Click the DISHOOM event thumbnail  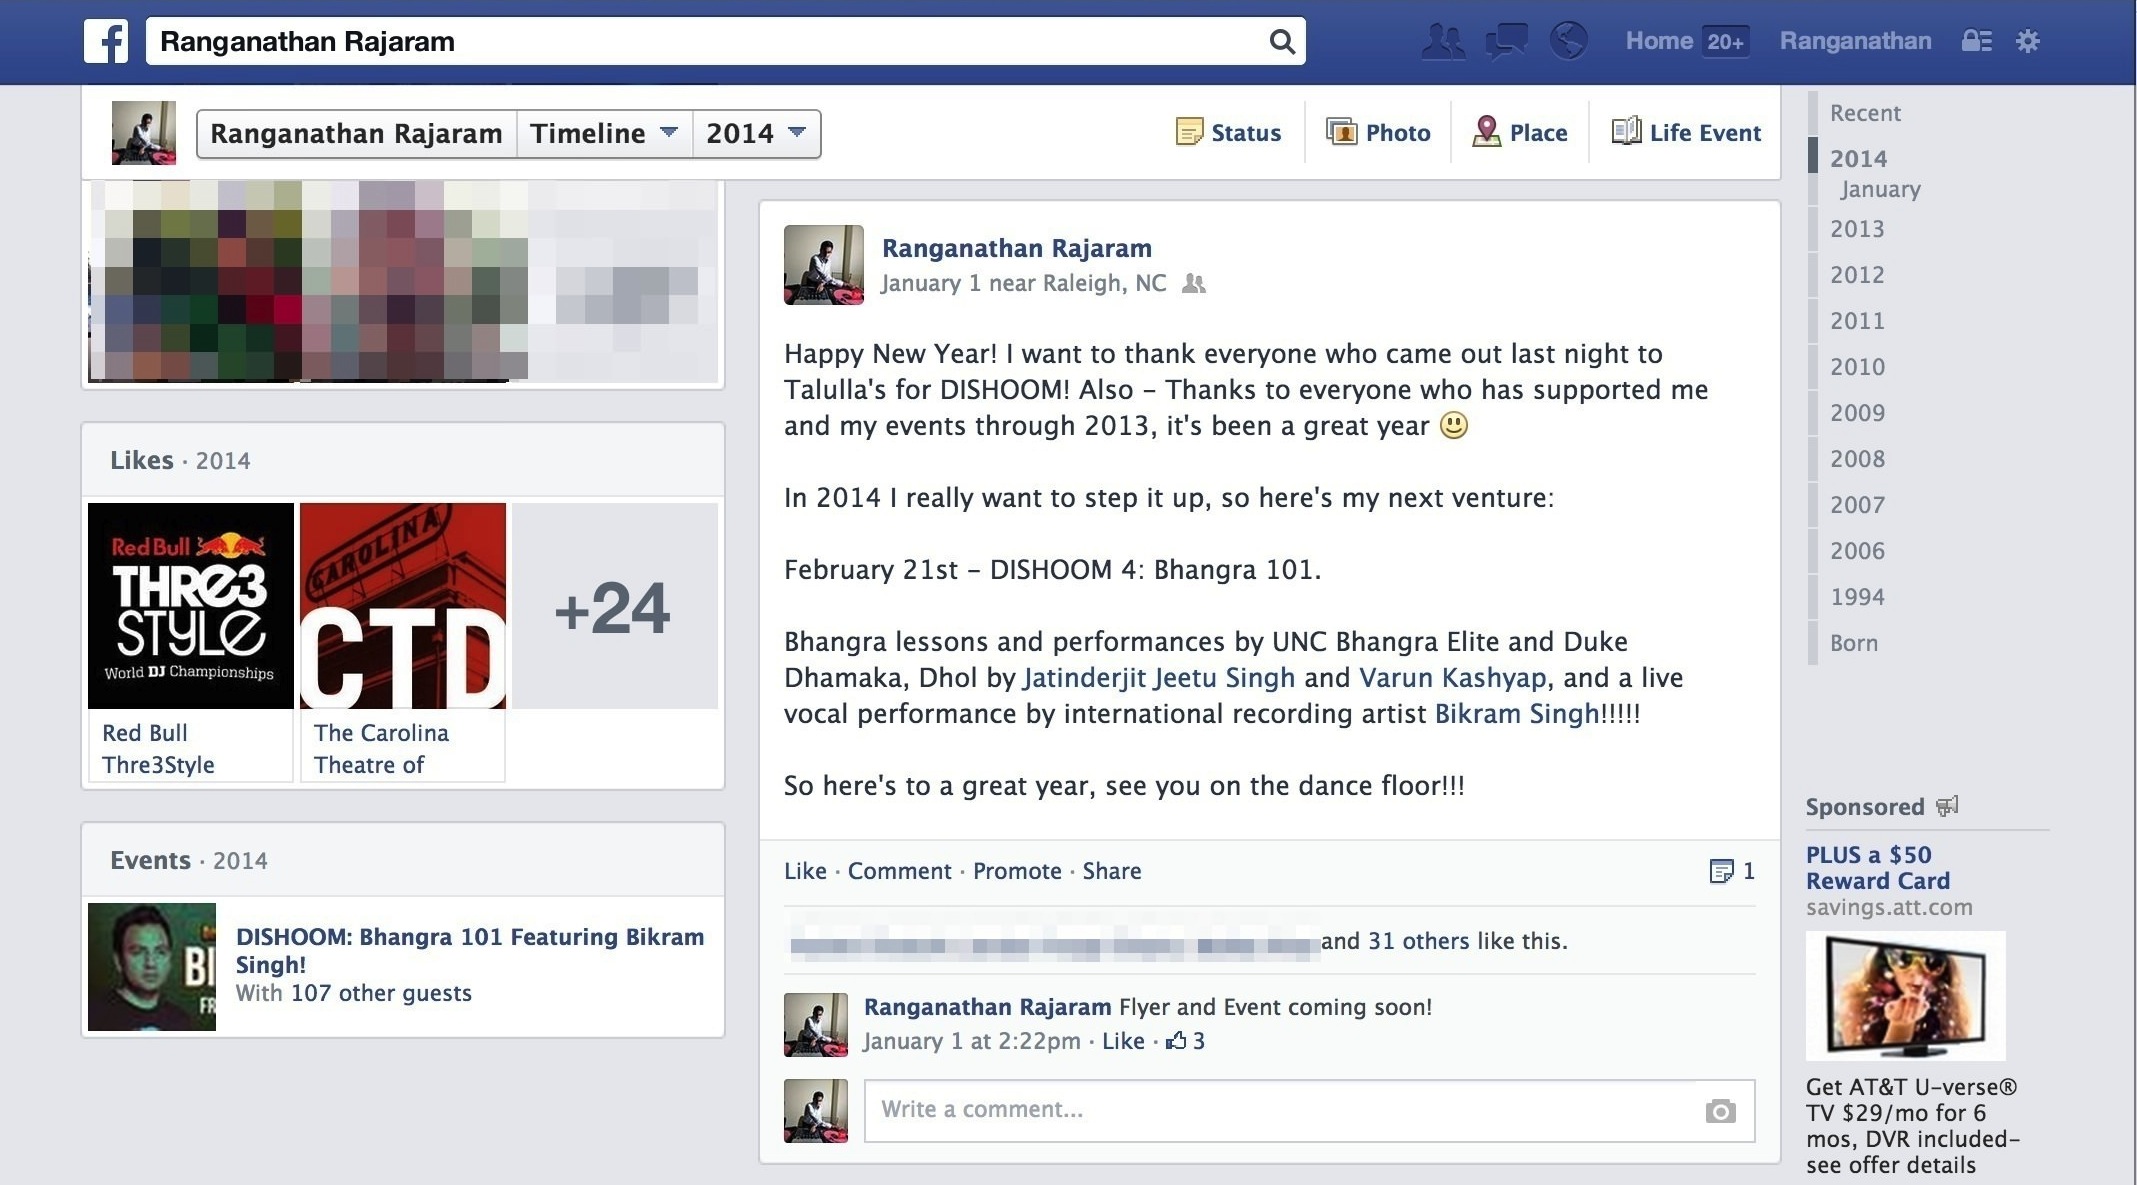coord(152,967)
